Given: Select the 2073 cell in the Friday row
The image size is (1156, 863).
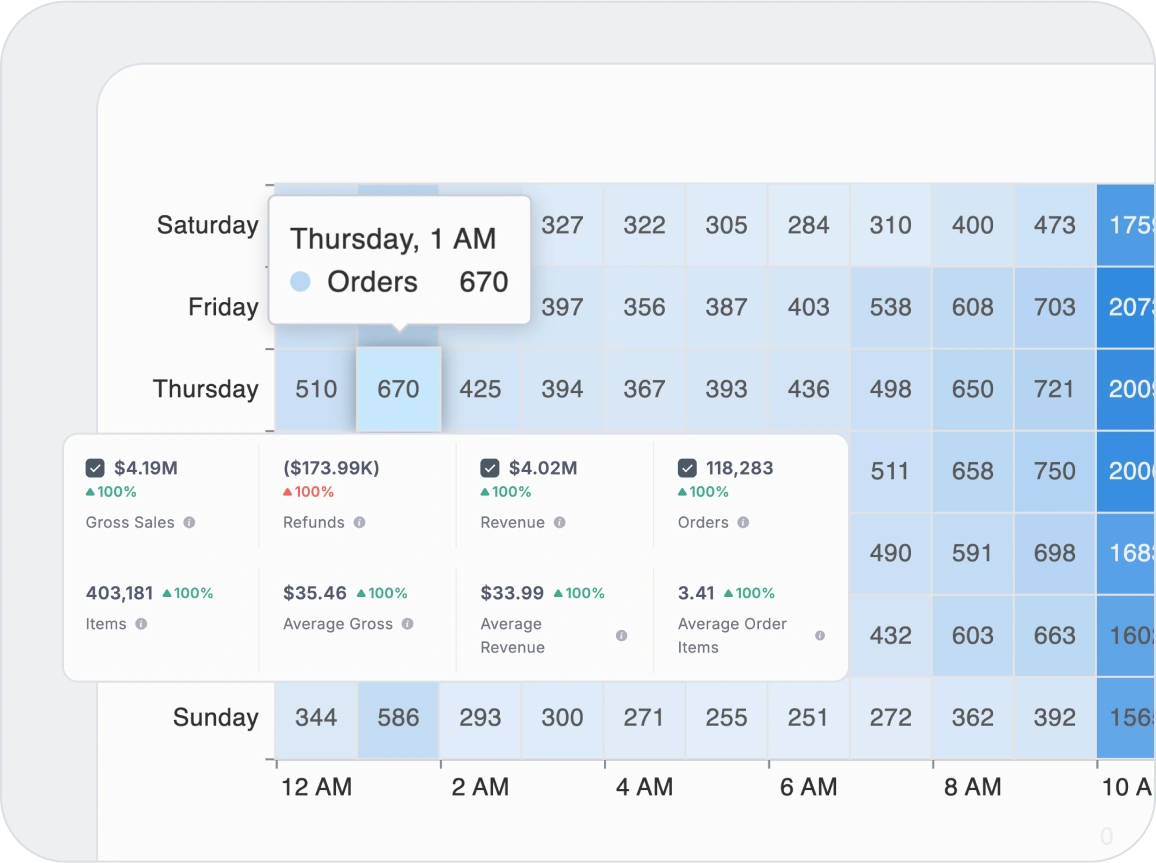Looking at the screenshot, I should (x=1128, y=308).
